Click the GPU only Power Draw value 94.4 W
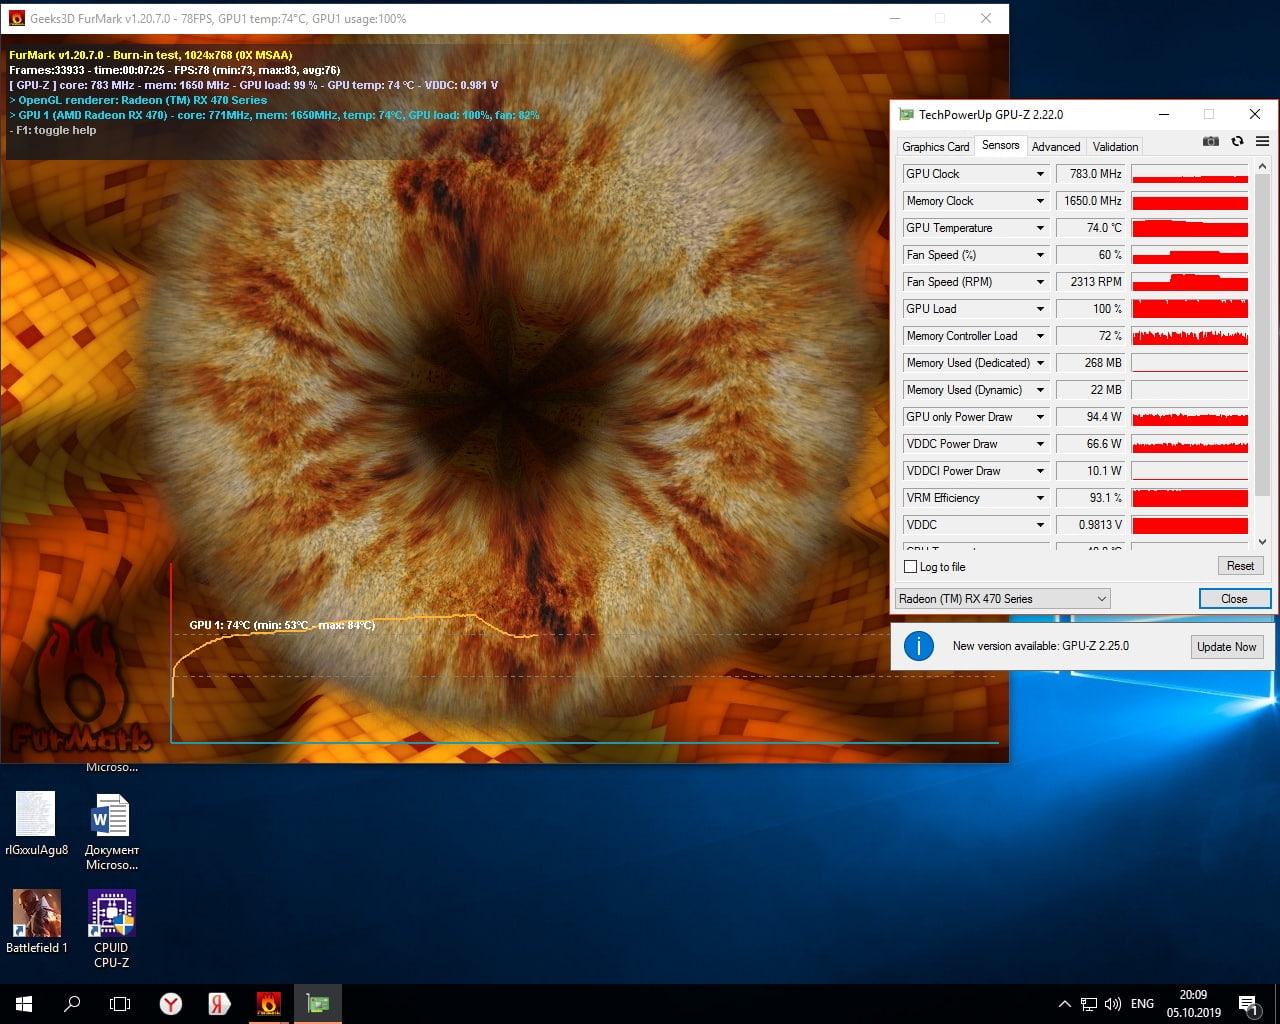The image size is (1280, 1024). point(1091,417)
